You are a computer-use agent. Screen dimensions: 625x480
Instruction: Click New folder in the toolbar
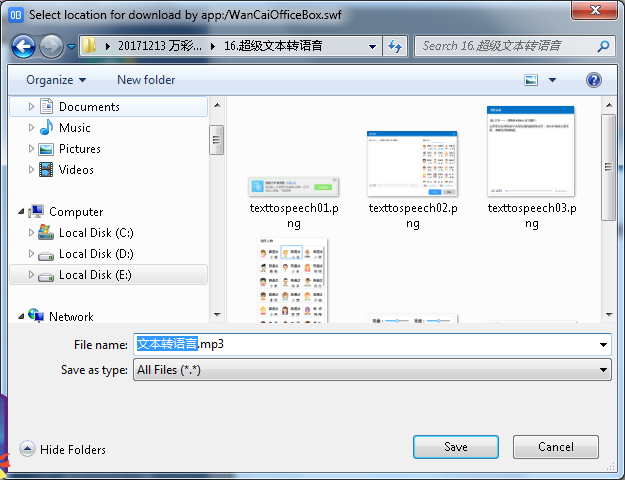coord(146,80)
